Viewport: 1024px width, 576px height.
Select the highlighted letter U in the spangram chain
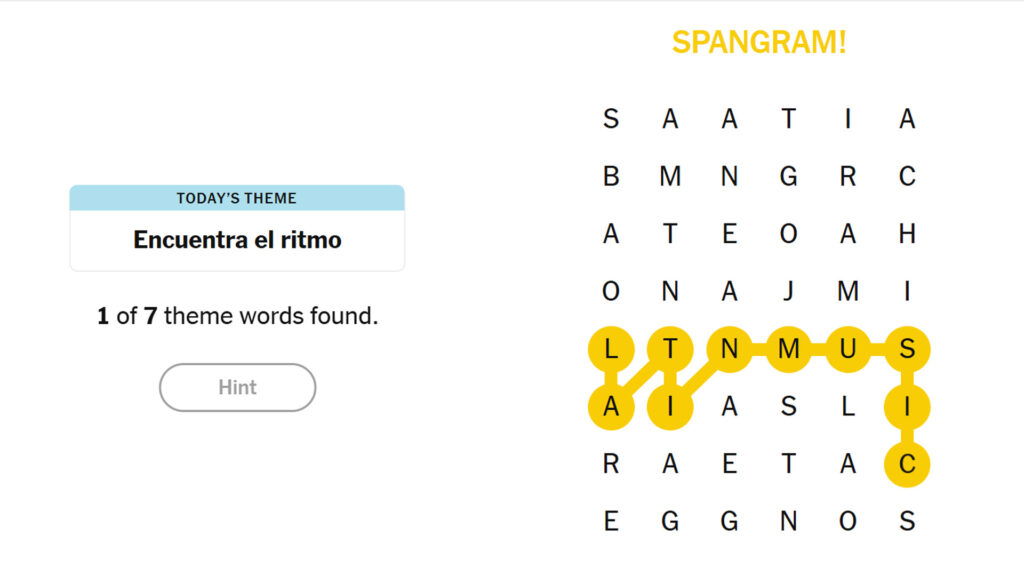point(848,349)
